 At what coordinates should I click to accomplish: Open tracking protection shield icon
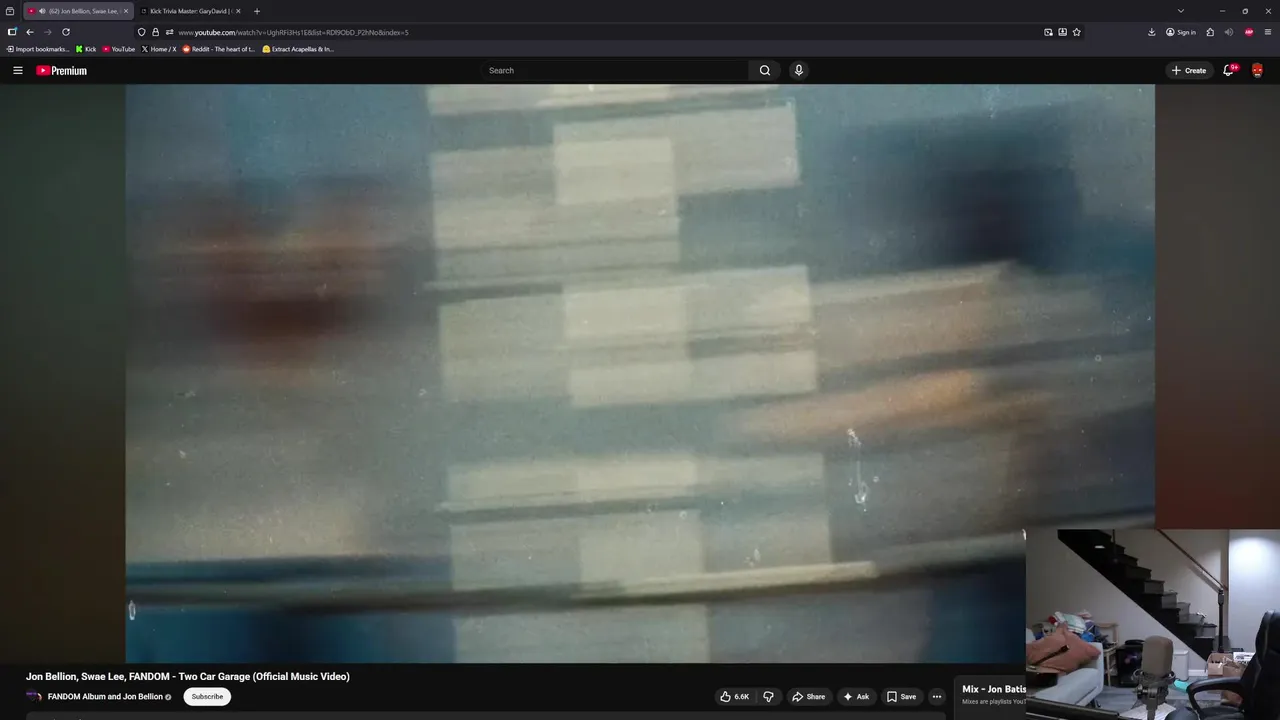[141, 32]
